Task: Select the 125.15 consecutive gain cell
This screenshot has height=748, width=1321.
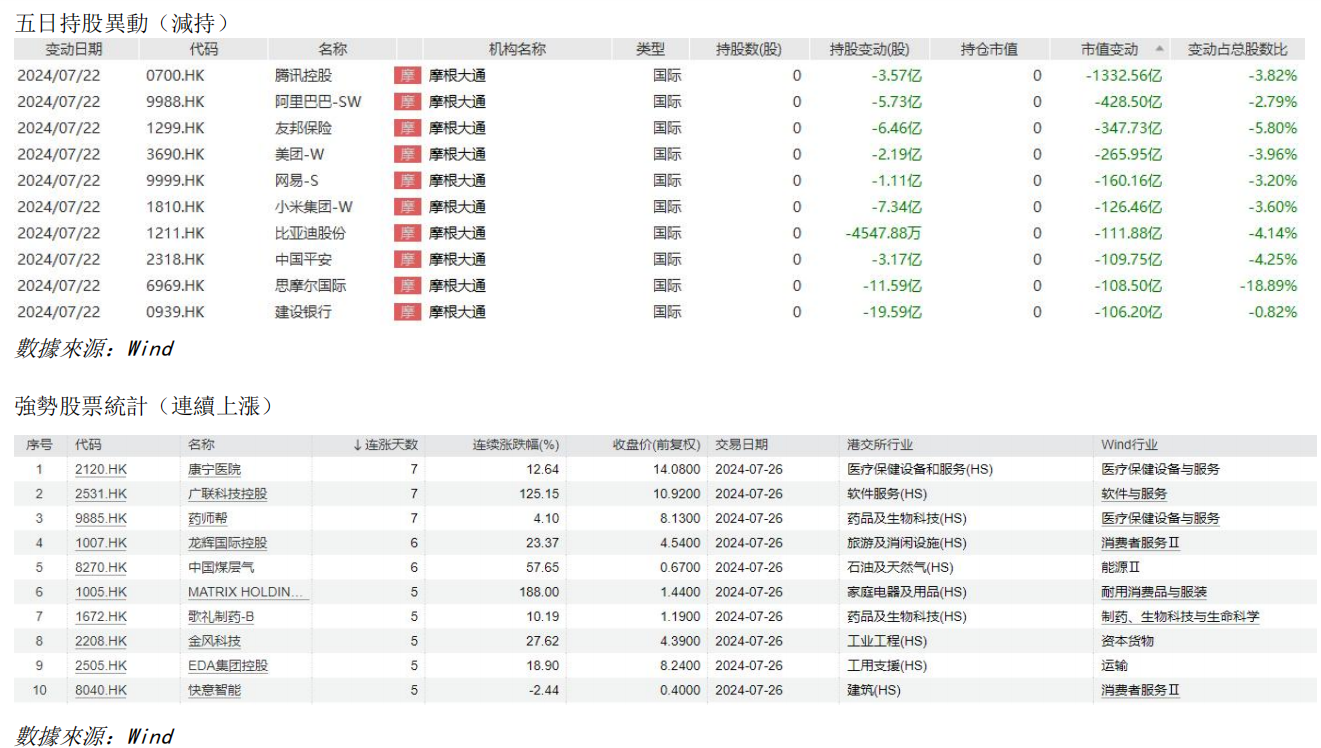Action: pos(541,494)
